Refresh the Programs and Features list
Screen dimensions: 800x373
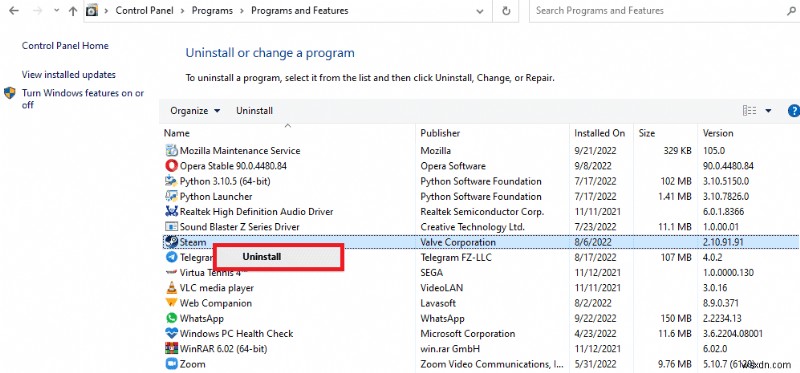click(506, 11)
